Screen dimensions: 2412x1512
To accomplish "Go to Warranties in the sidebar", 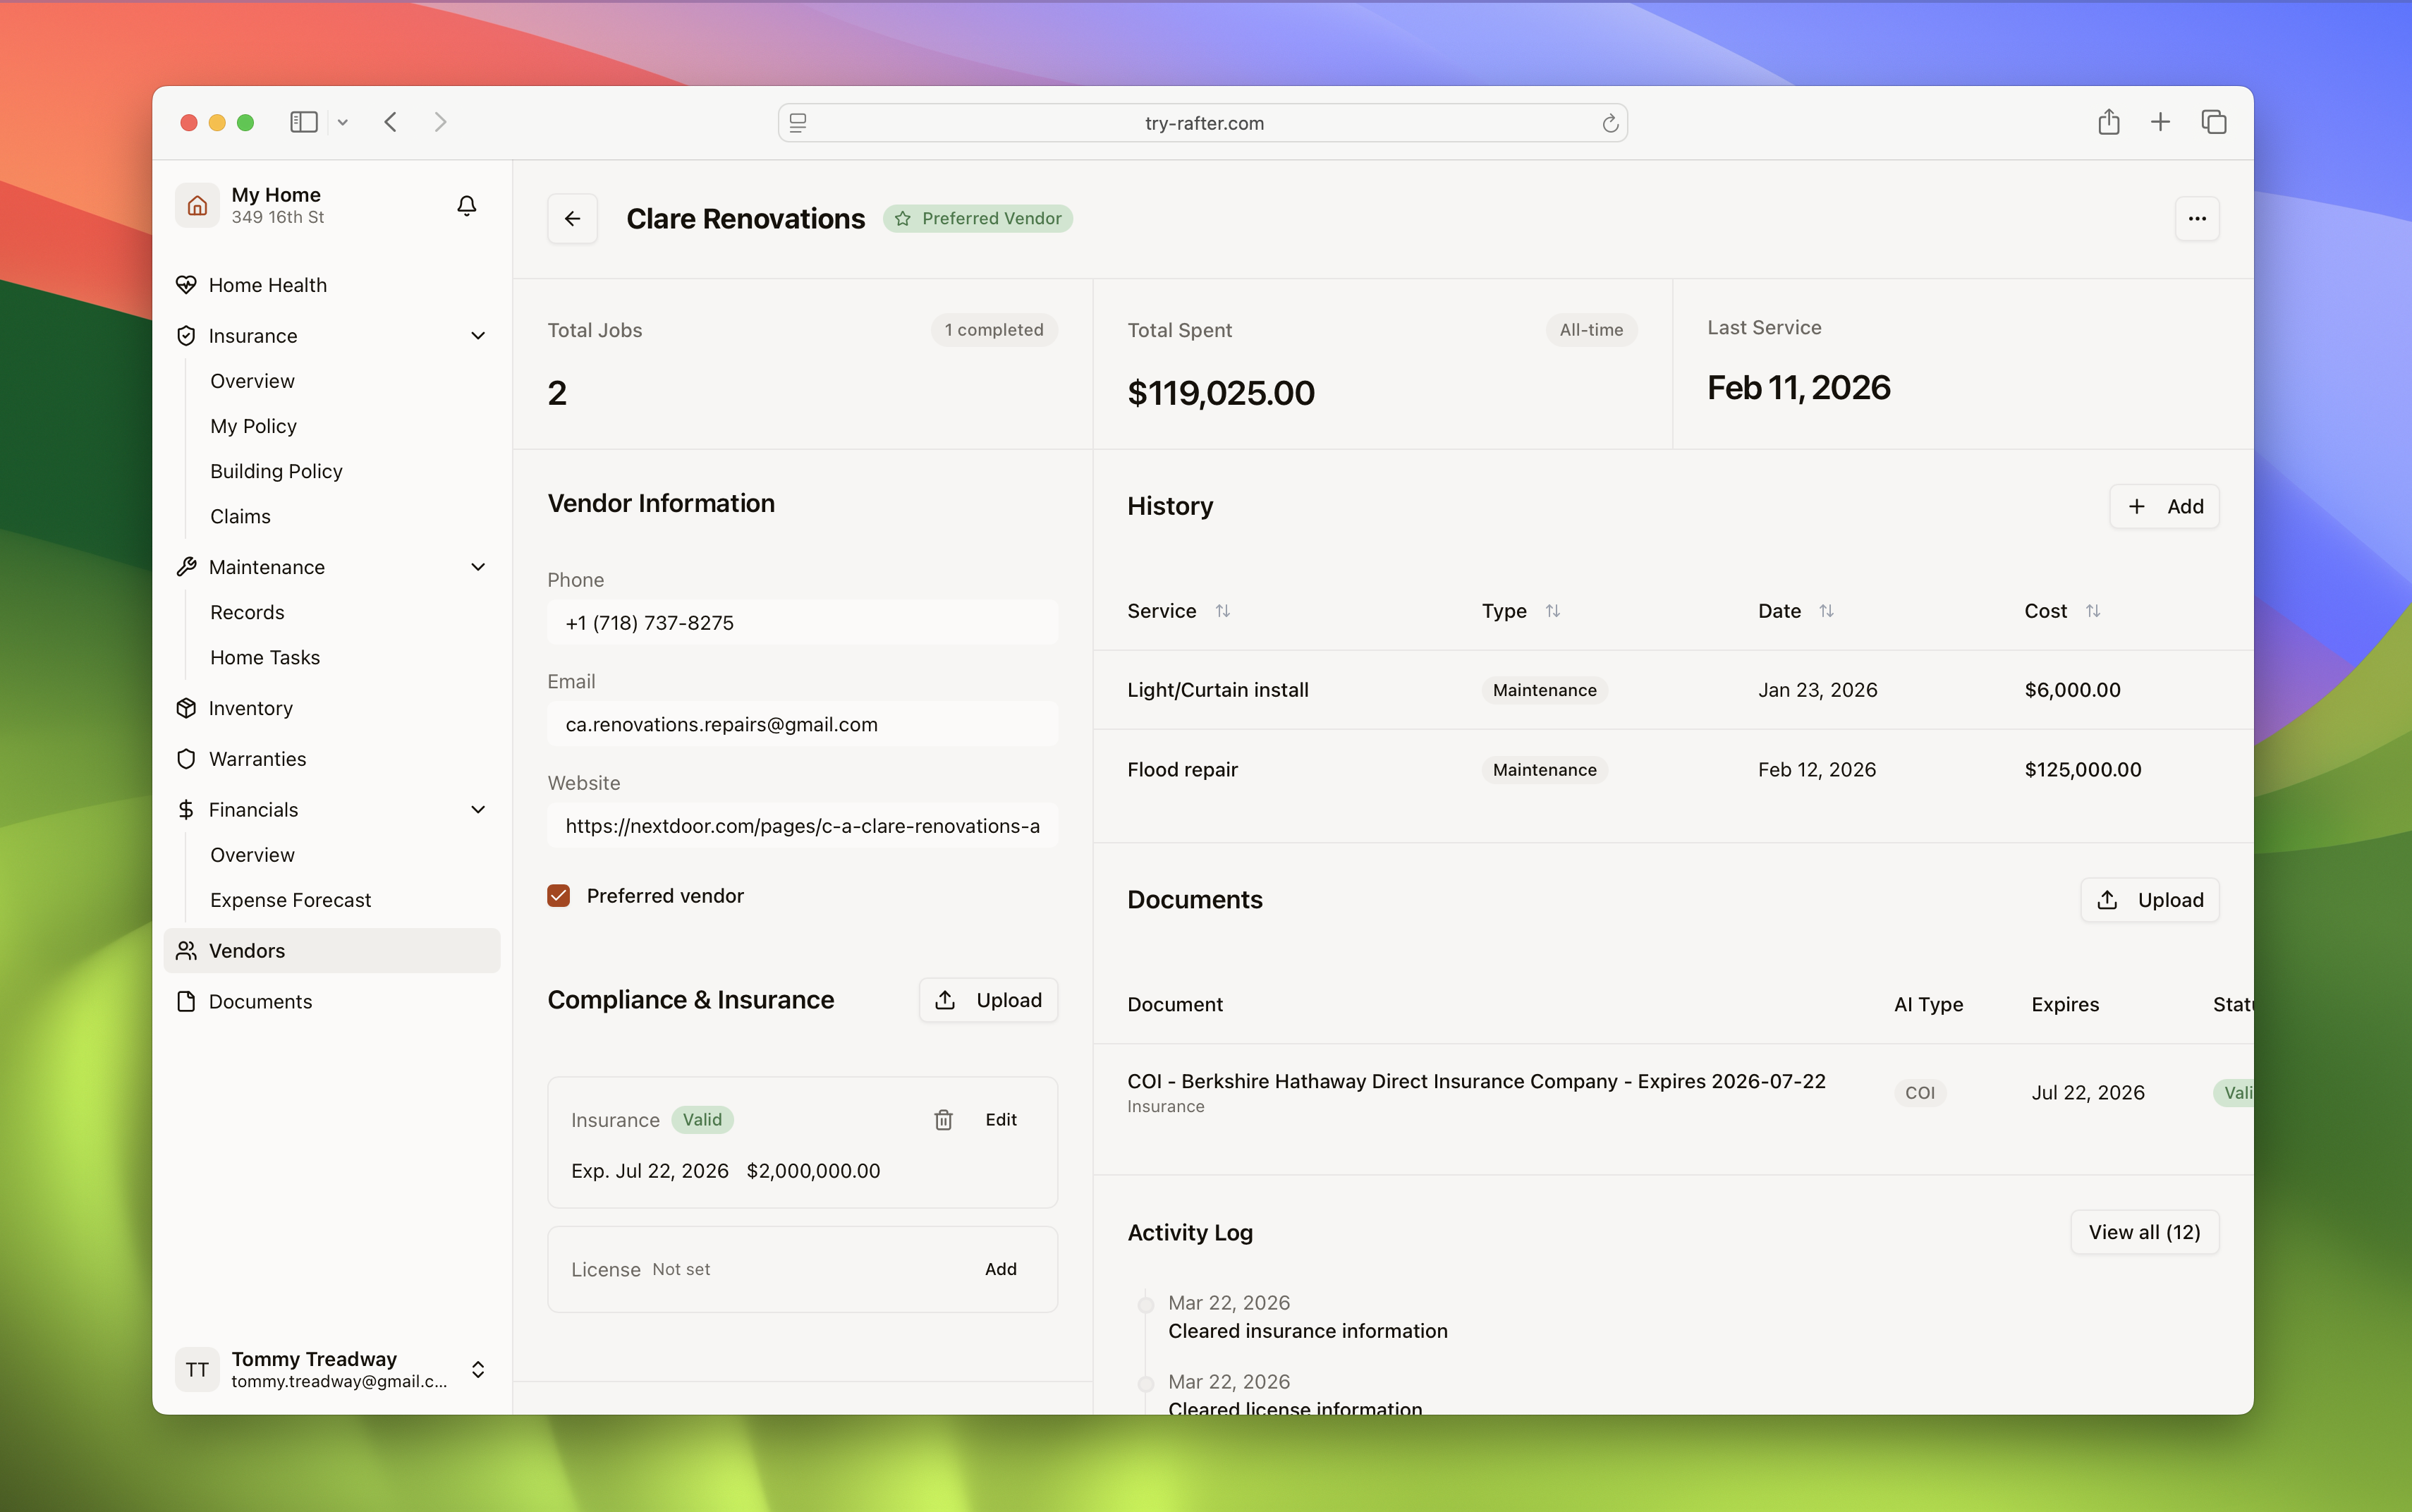I will pos(257,759).
